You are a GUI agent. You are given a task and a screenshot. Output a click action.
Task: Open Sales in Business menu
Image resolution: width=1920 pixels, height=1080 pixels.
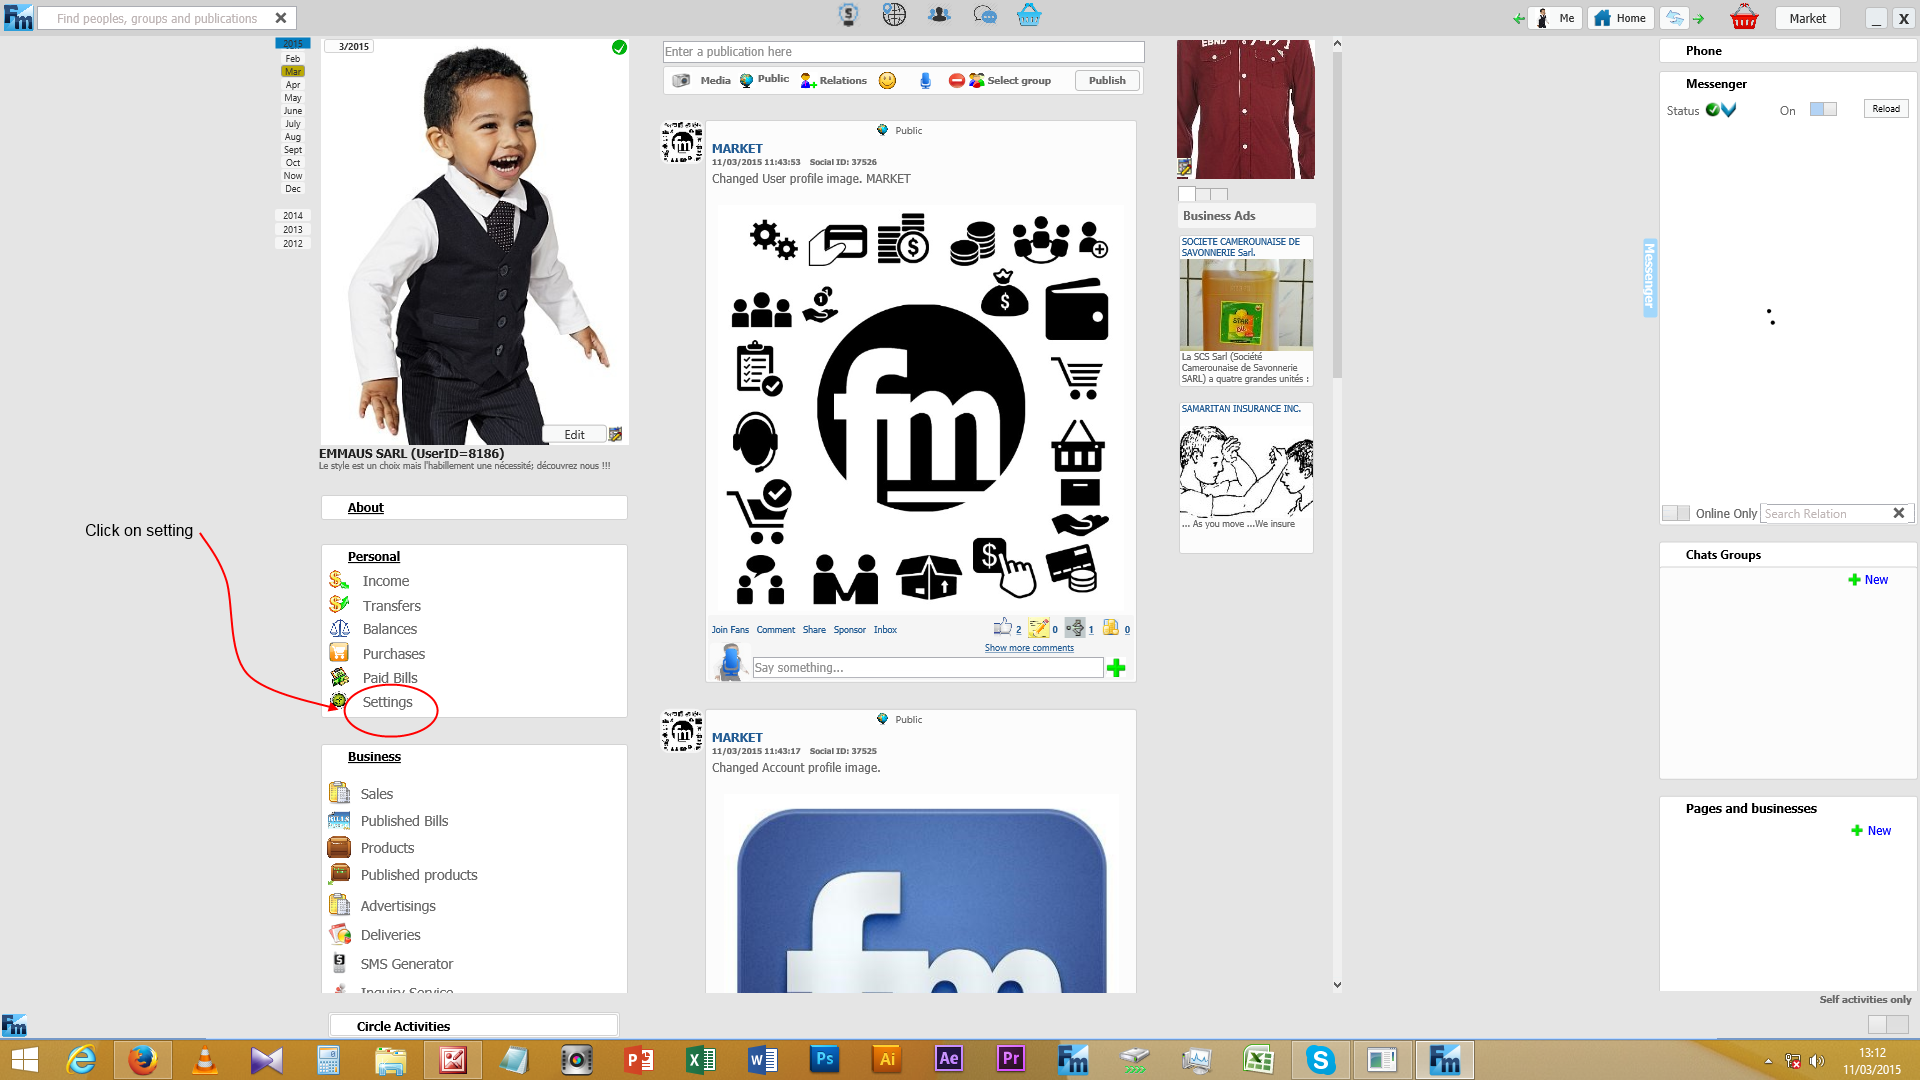[376, 794]
